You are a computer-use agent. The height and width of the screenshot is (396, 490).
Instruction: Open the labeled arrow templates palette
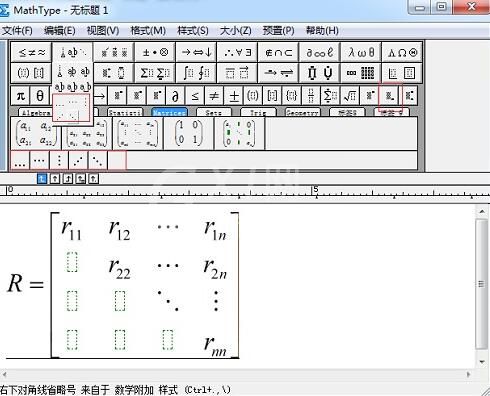(x=279, y=73)
